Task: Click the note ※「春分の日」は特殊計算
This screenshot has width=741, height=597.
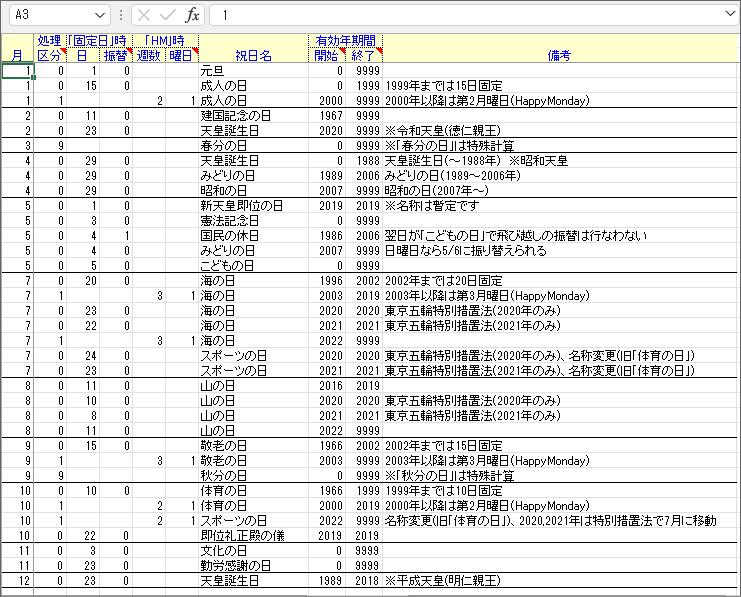Action: click(x=449, y=146)
